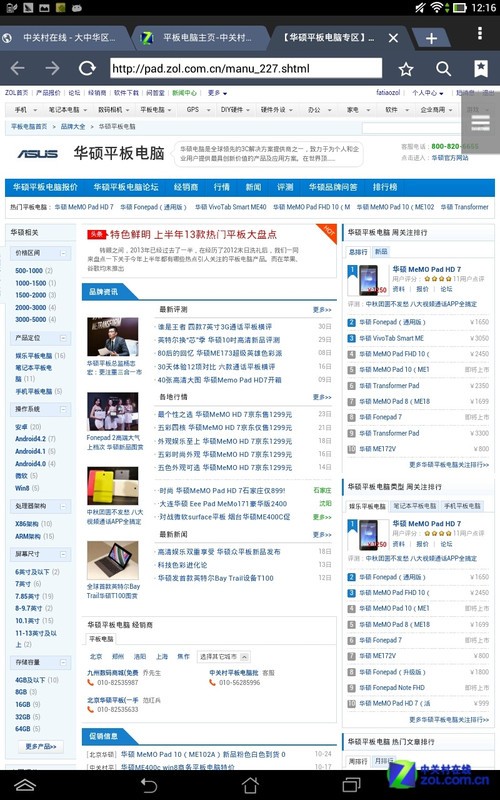The width and height of the screenshot is (500, 800).
Task: Open the gray hamburger side menu
Action: pyautogui.click(x=481, y=123)
